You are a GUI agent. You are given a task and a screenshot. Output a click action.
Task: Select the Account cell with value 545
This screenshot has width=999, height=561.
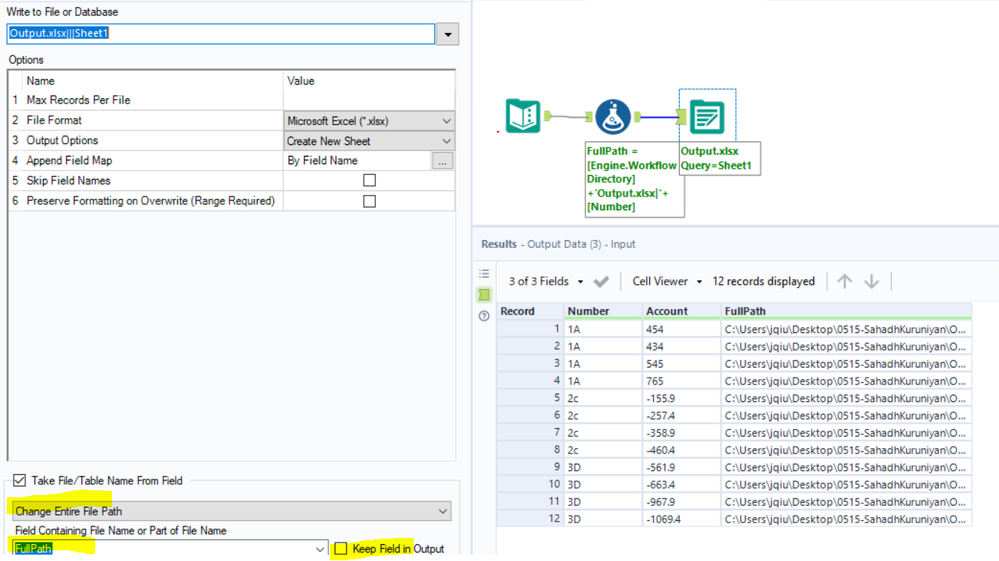681,364
